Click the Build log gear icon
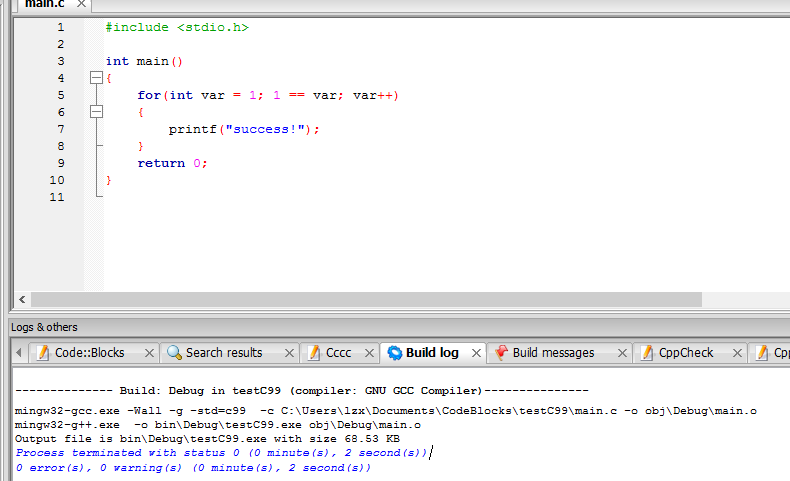The width and height of the screenshot is (790, 481). 395,353
